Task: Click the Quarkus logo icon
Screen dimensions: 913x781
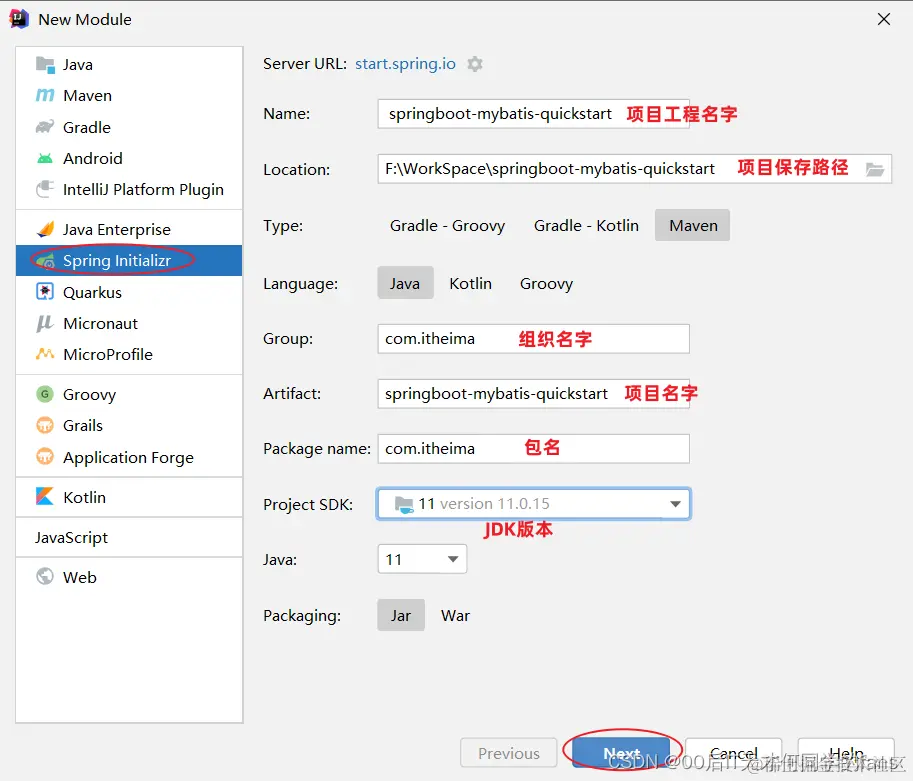Action: [x=45, y=291]
